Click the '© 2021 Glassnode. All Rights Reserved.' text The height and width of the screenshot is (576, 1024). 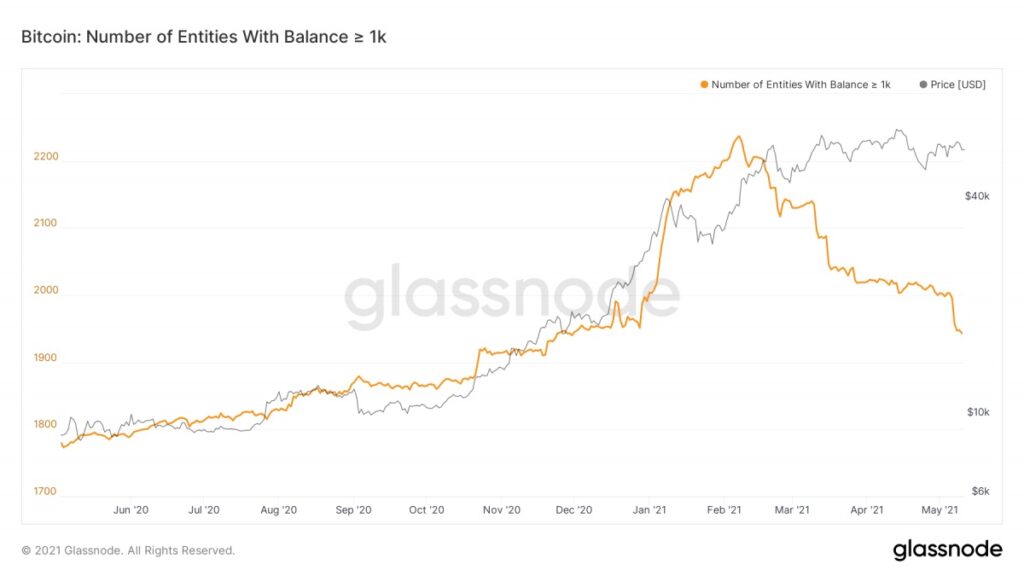coord(128,550)
